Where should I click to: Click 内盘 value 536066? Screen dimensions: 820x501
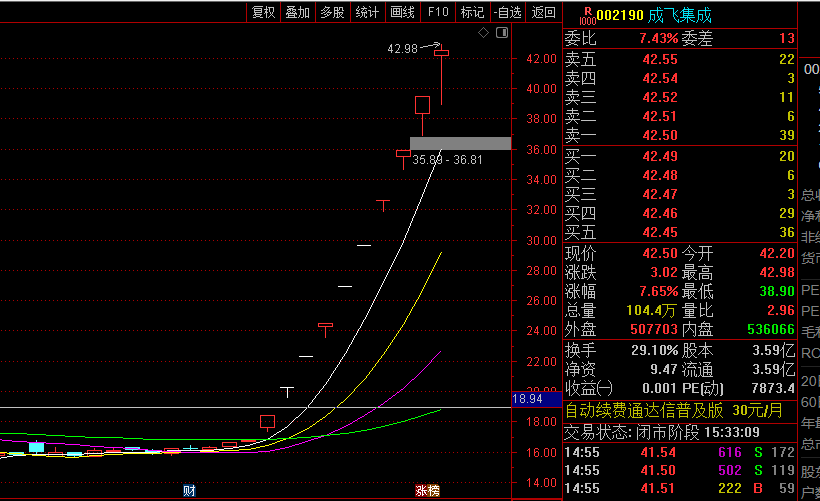[771, 329]
